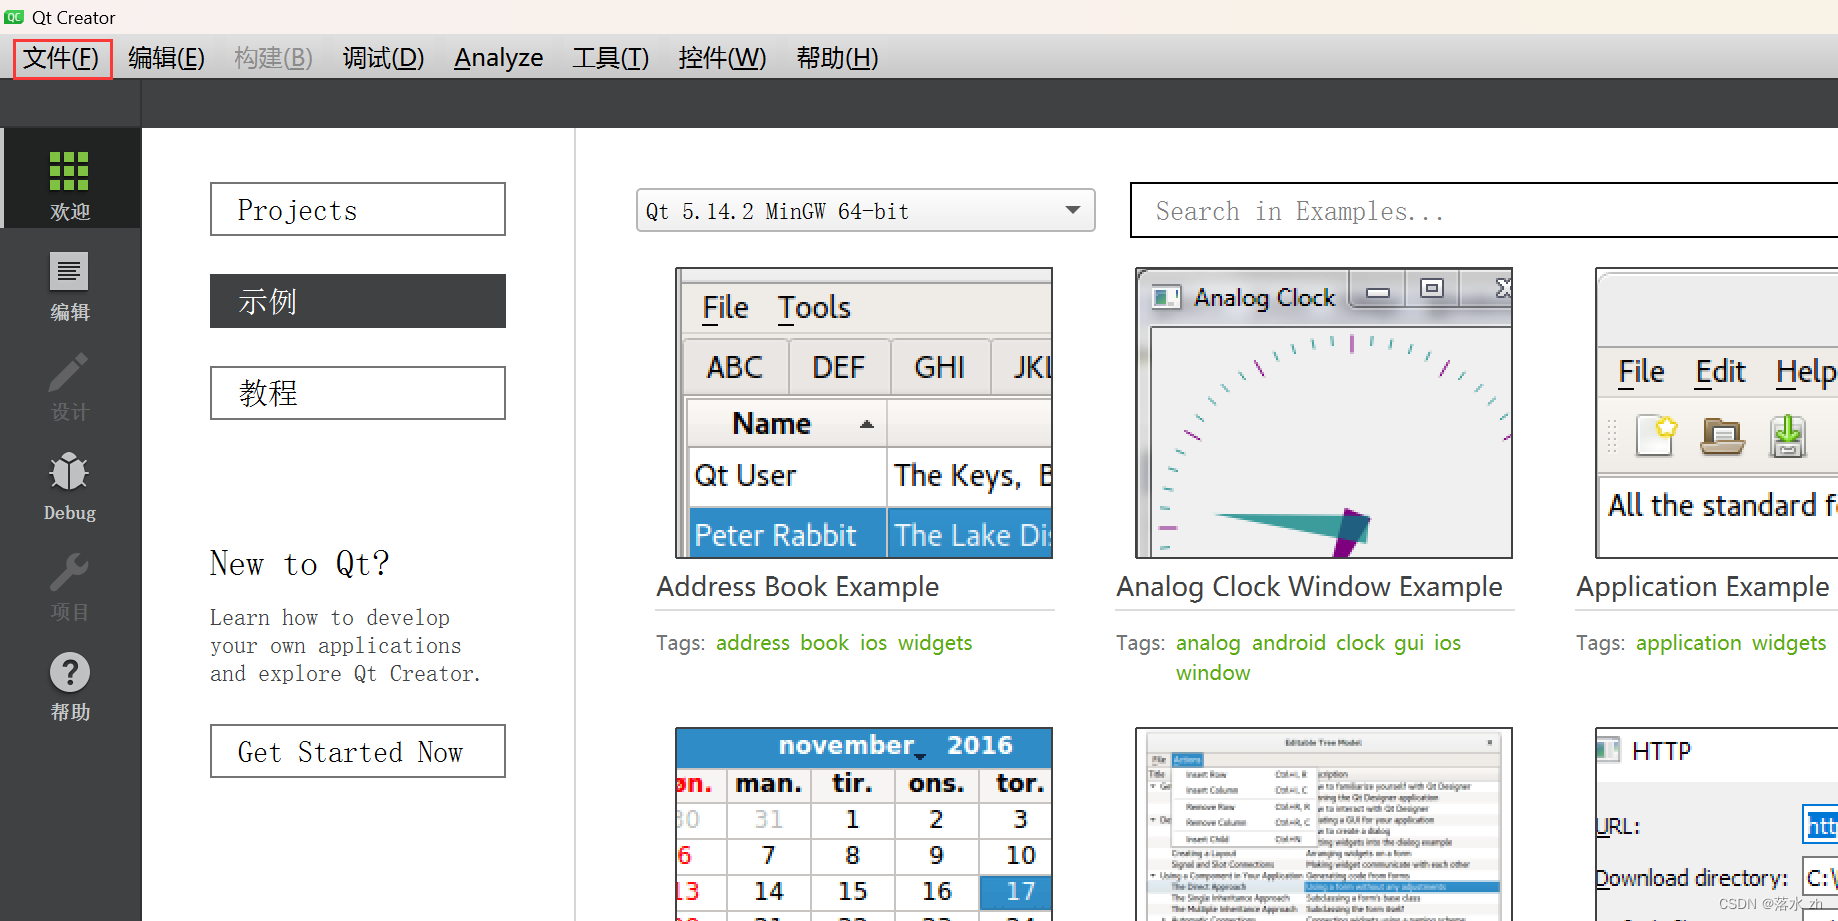The image size is (1838, 921).
Task: Filter by 'ios' tag under Address Book
Action: point(873,642)
